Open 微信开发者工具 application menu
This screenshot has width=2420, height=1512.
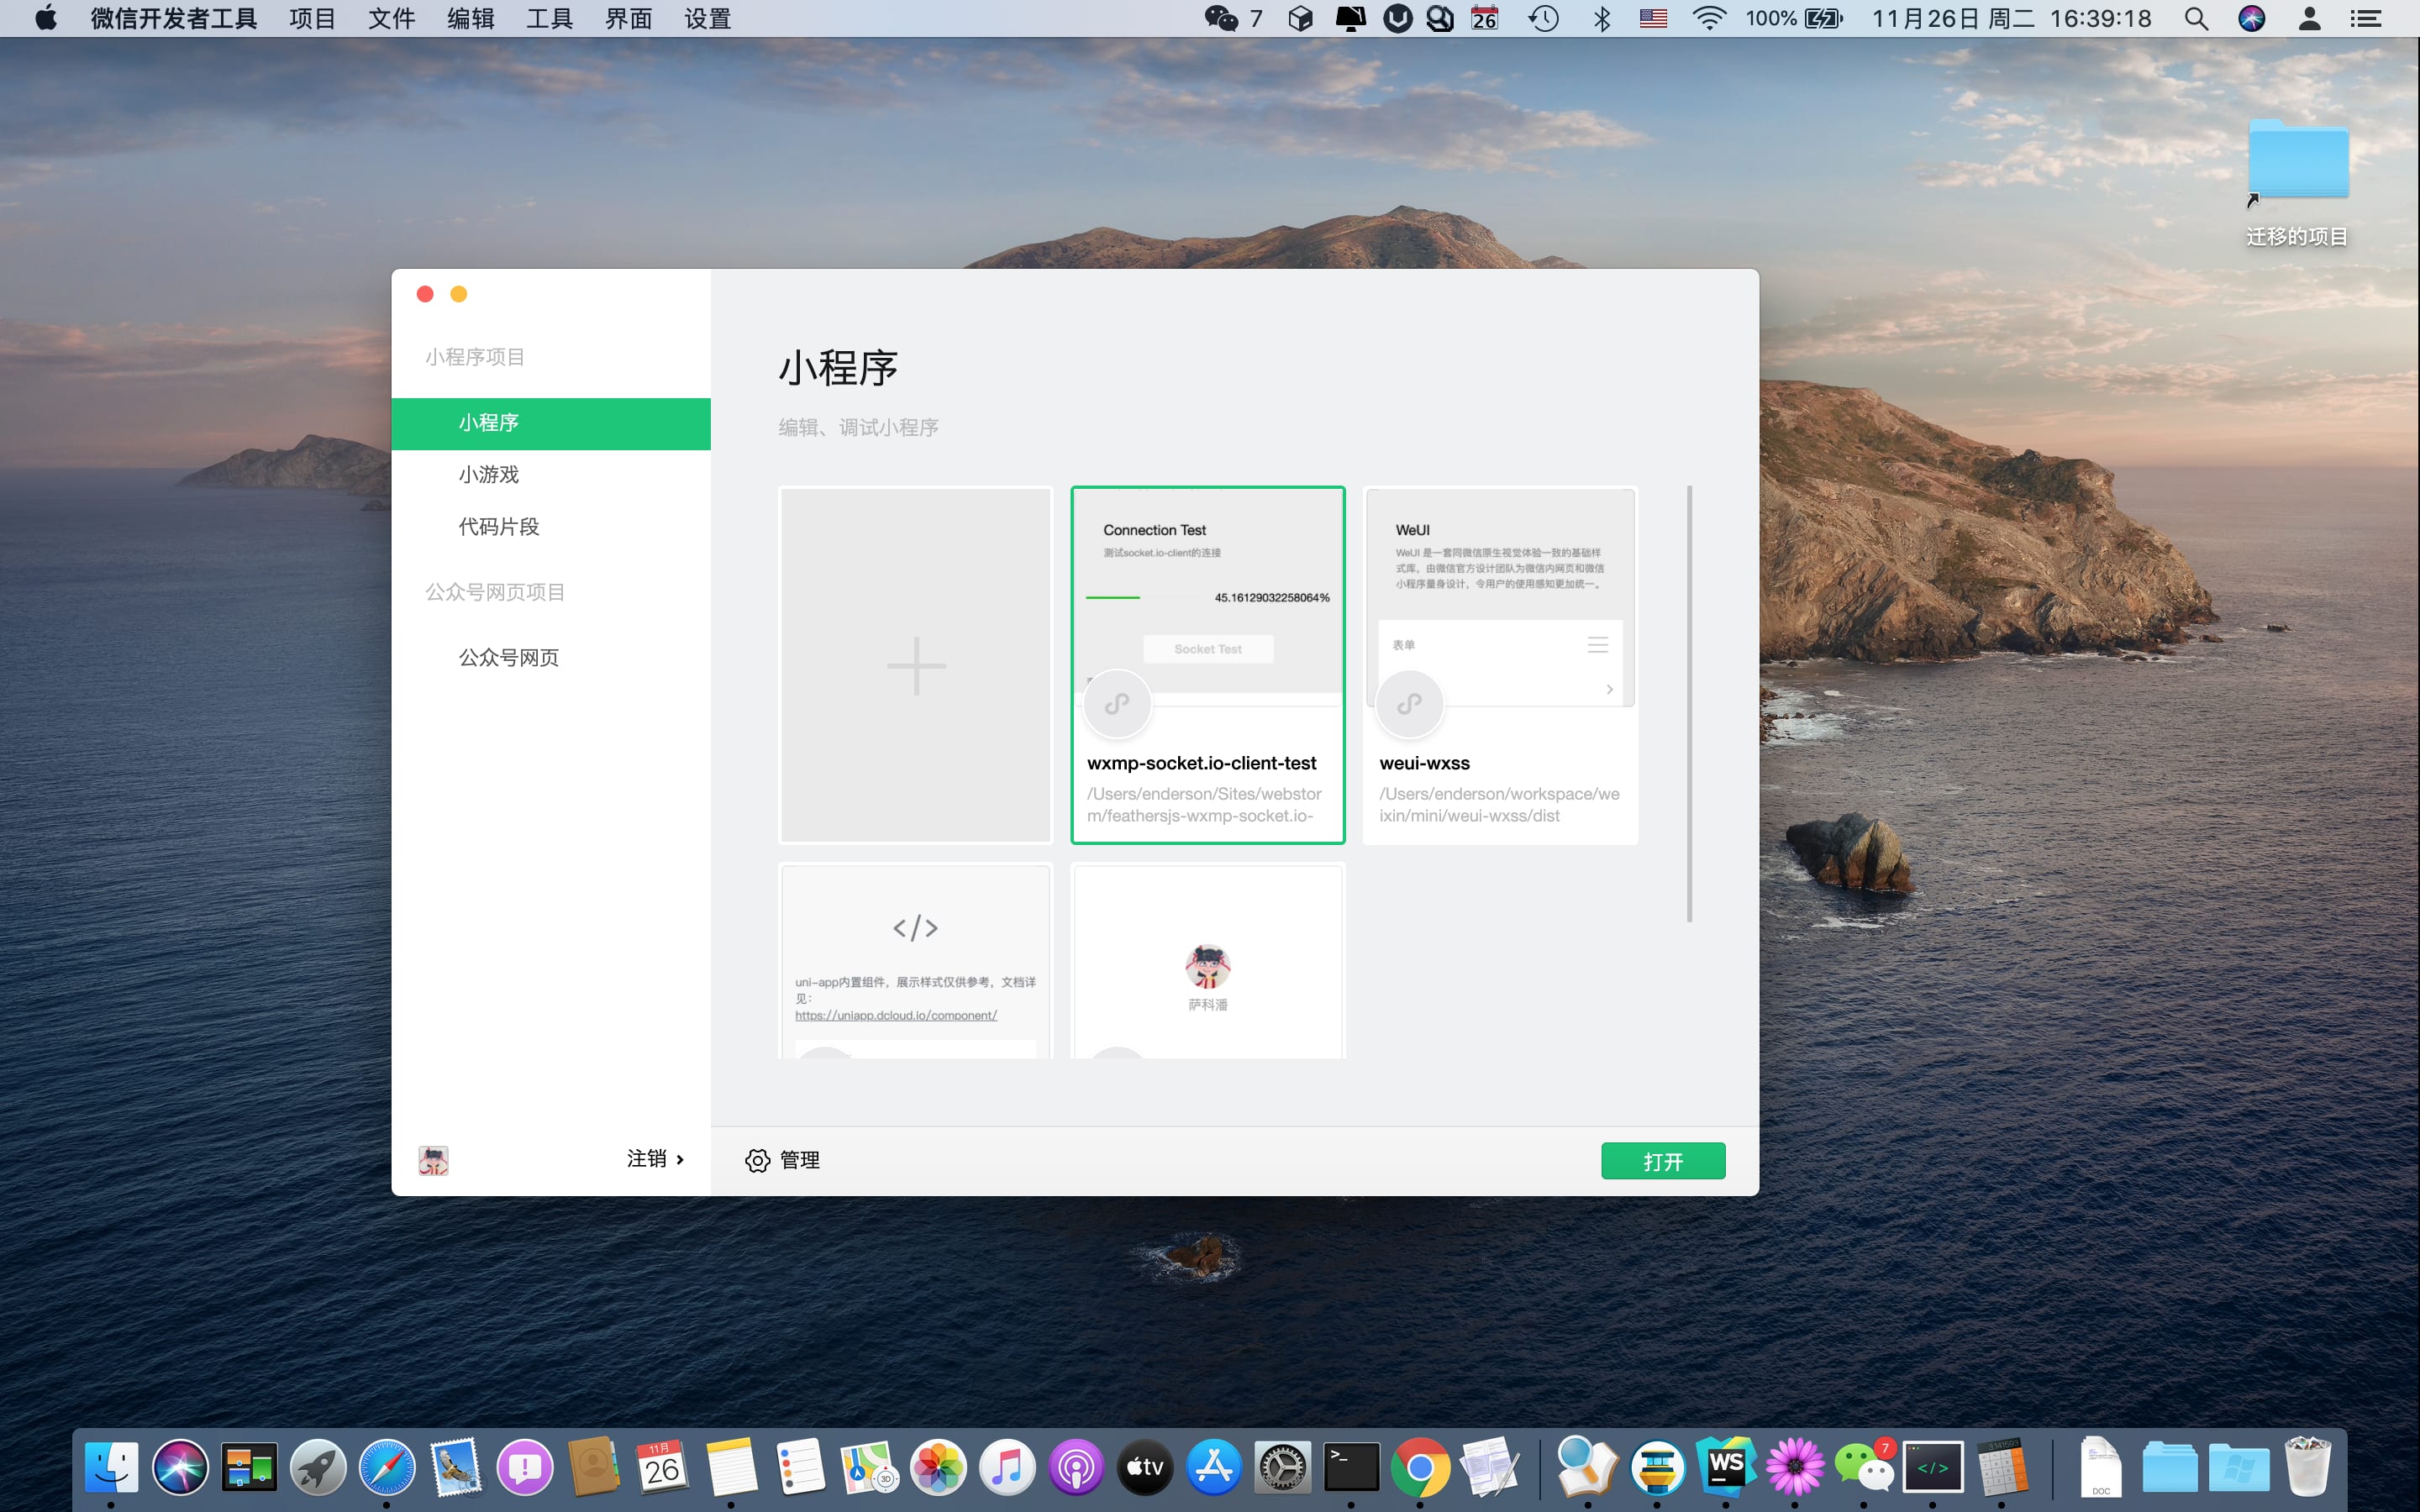pyautogui.click(x=173, y=18)
